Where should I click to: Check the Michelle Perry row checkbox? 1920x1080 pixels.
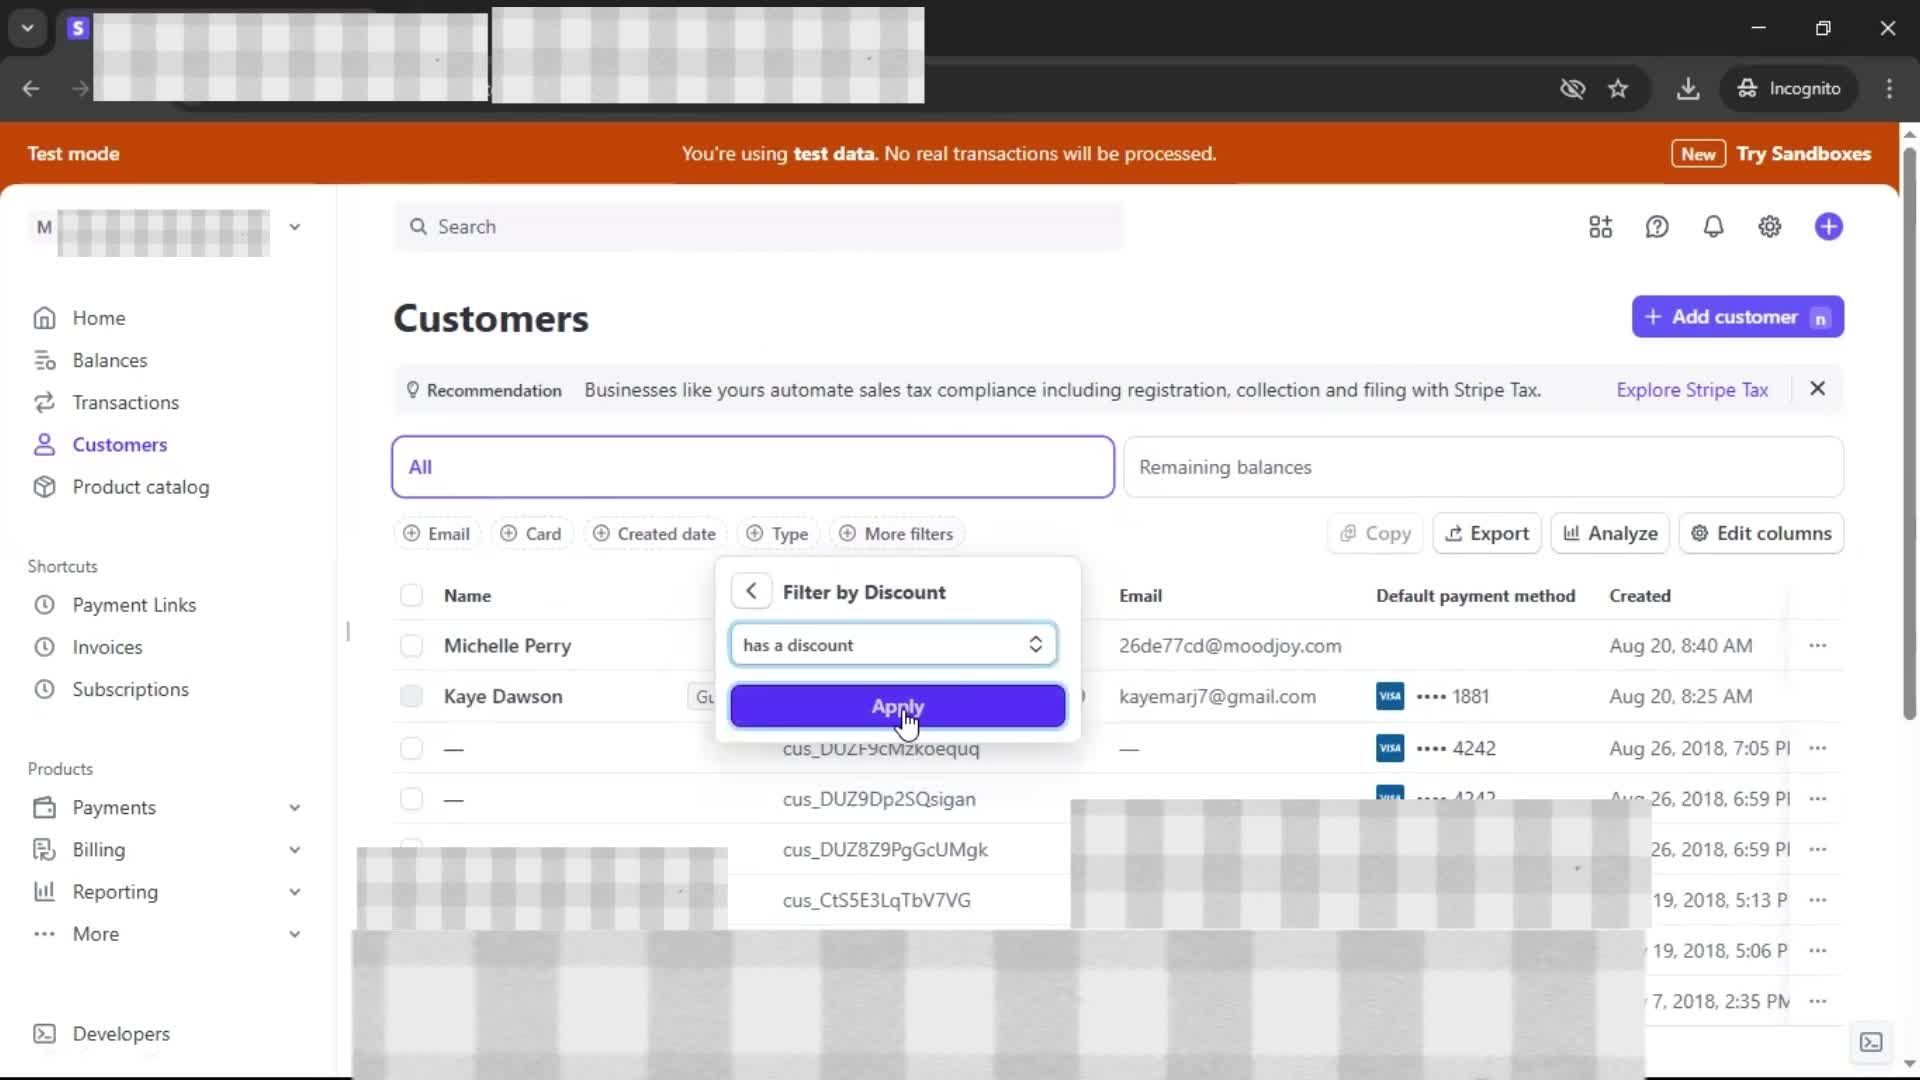[x=411, y=646]
